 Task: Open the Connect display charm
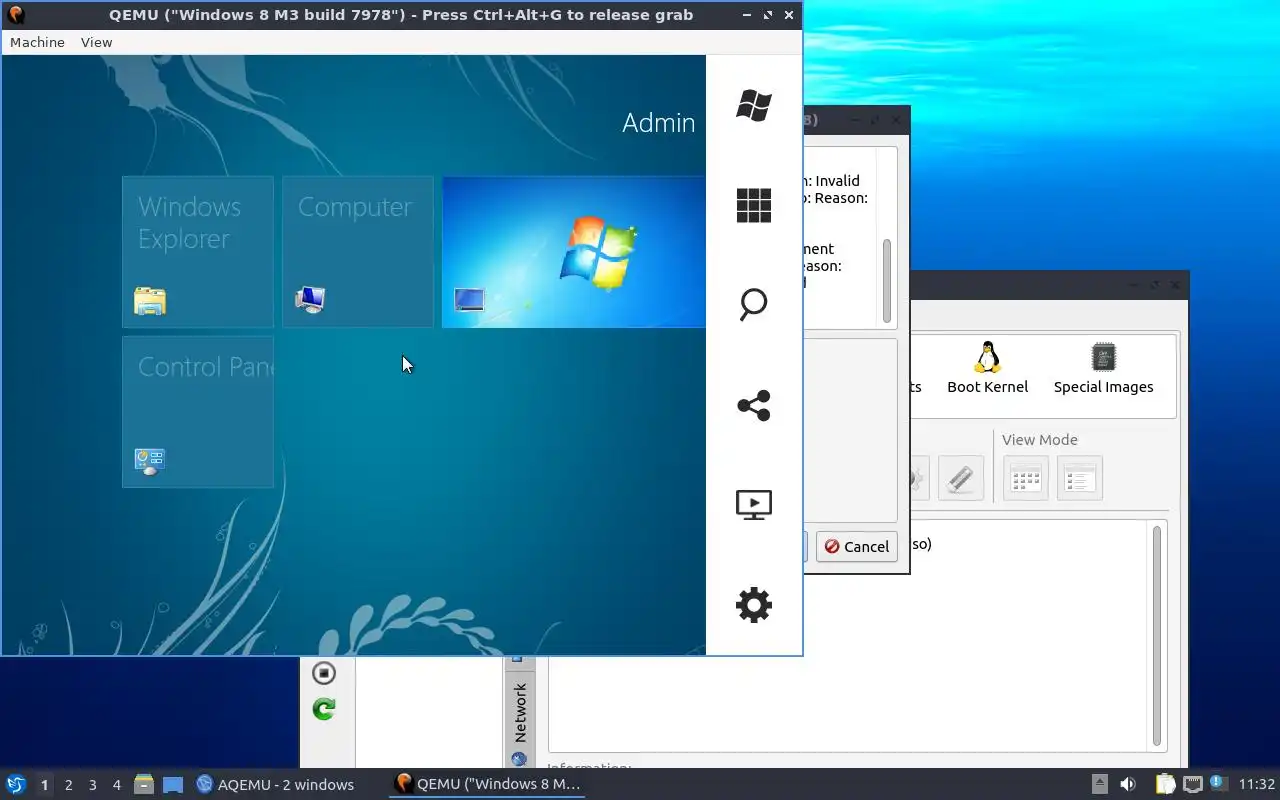tap(753, 505)
